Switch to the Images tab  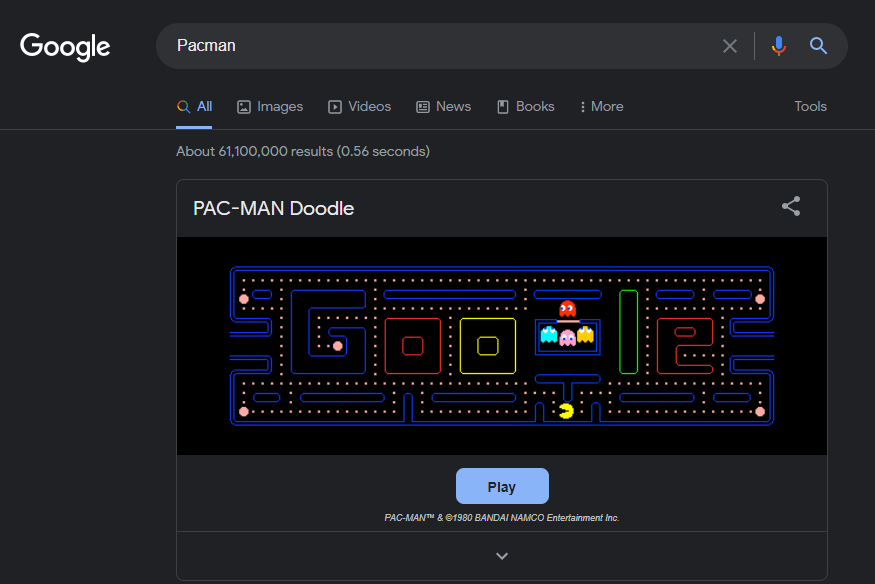[270, 107]
